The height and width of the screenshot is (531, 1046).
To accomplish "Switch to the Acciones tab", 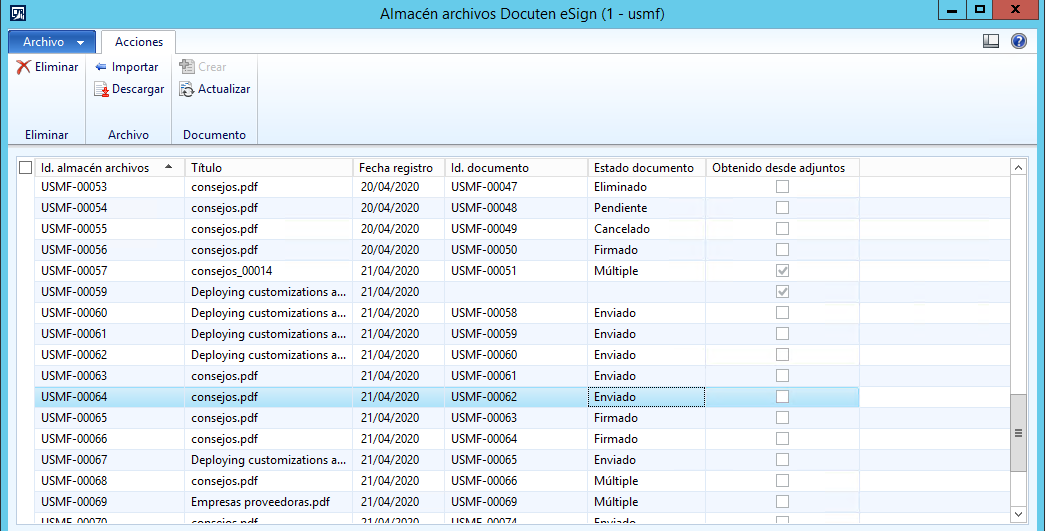I will (139, 42).
